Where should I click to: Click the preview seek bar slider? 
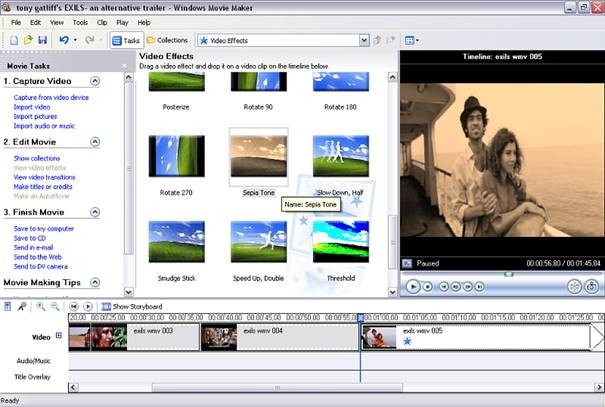(509, 274)
